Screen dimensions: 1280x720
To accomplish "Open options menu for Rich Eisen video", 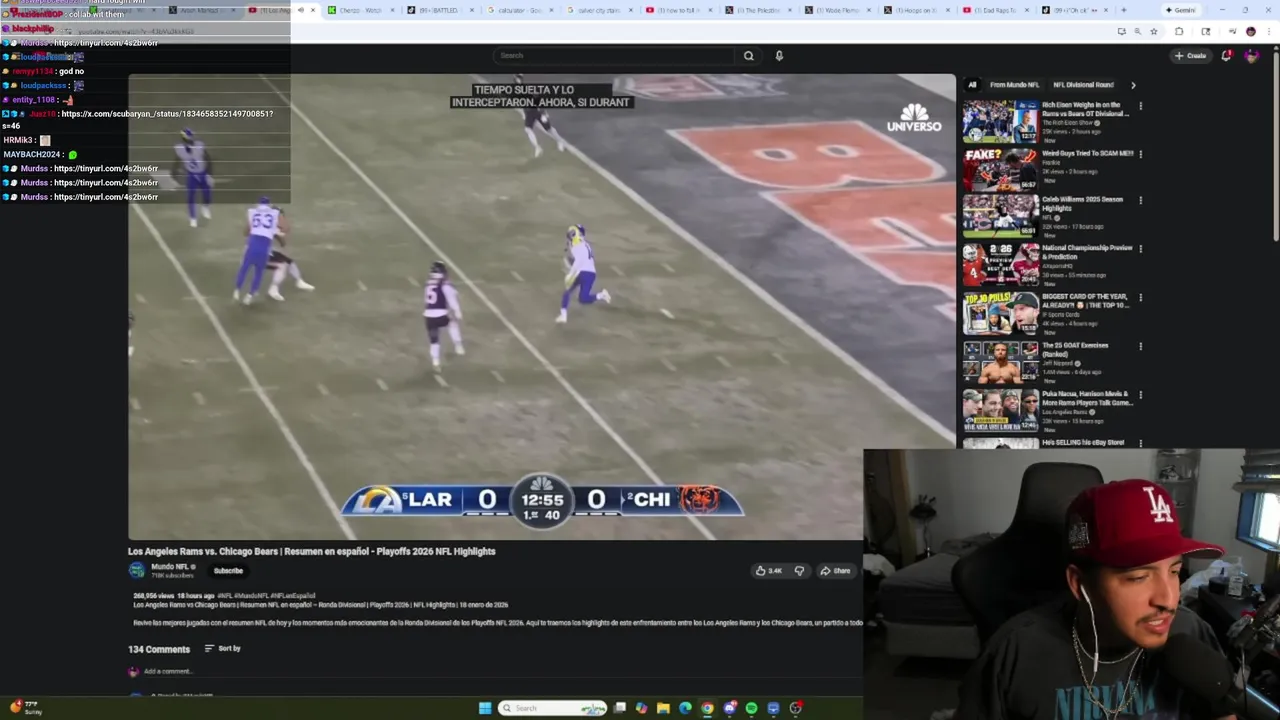I will (1140, 106).
